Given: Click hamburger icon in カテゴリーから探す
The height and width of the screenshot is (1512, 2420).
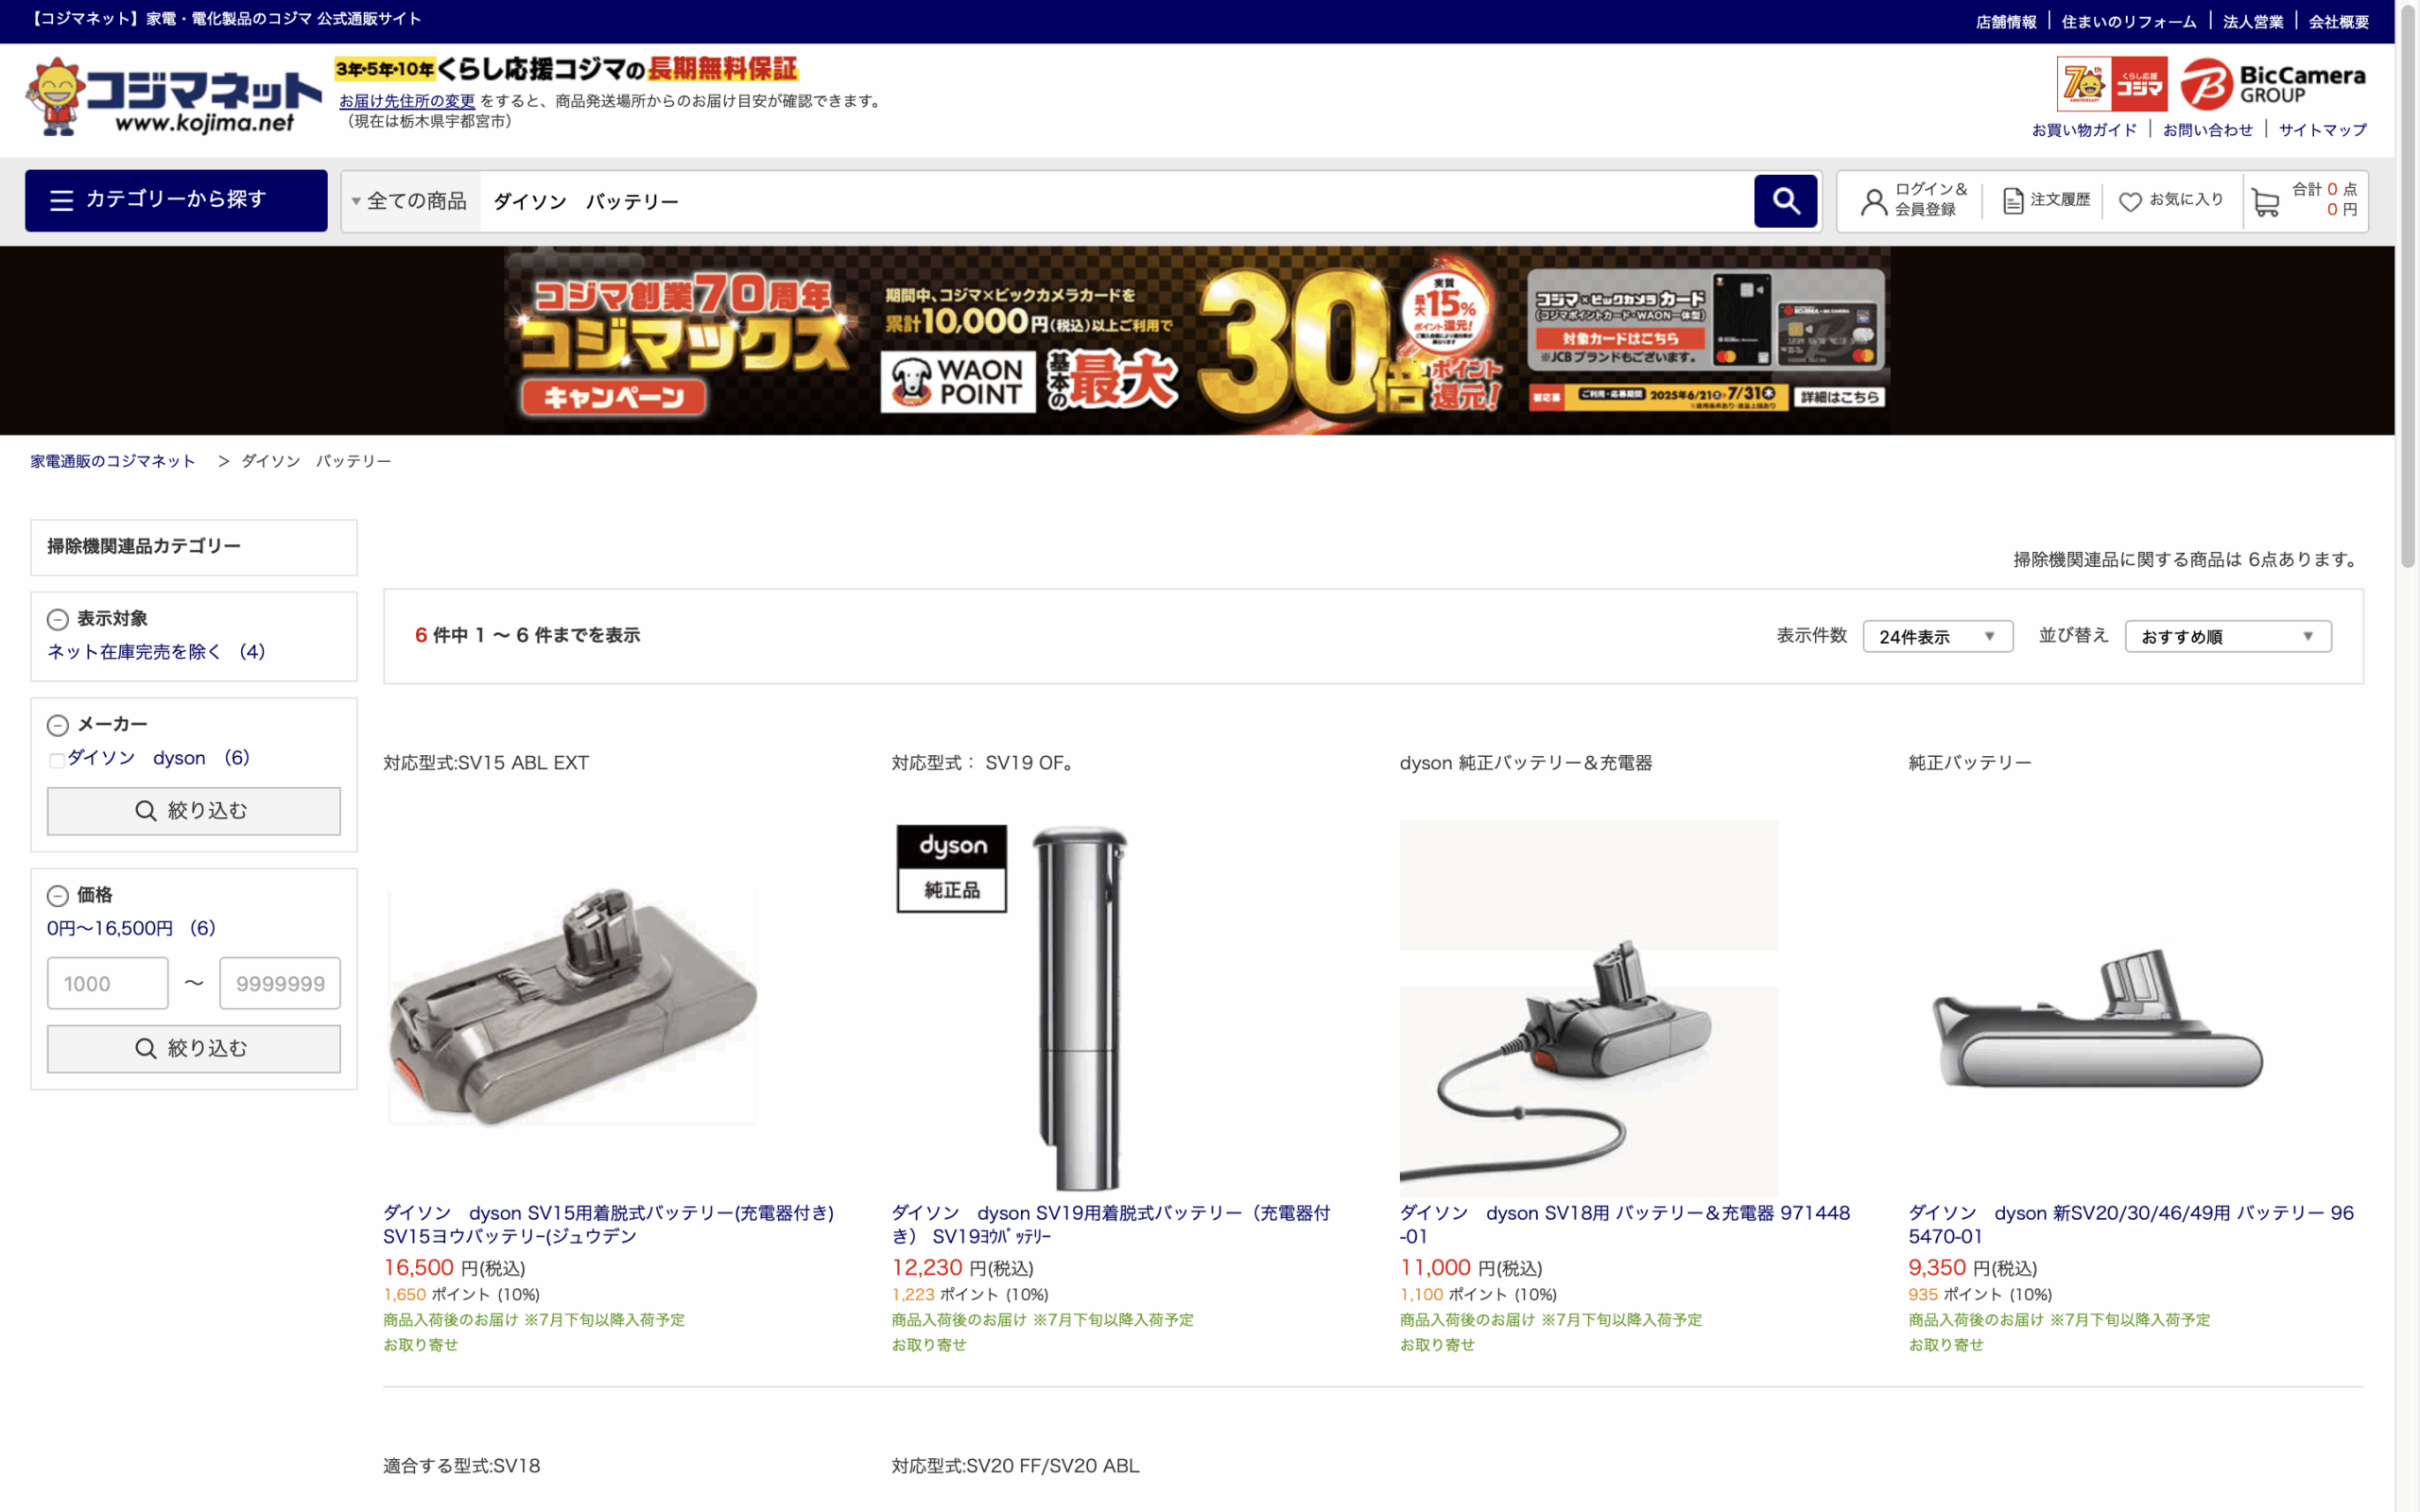Looking at the screenshot, I should tap(62, 201).
